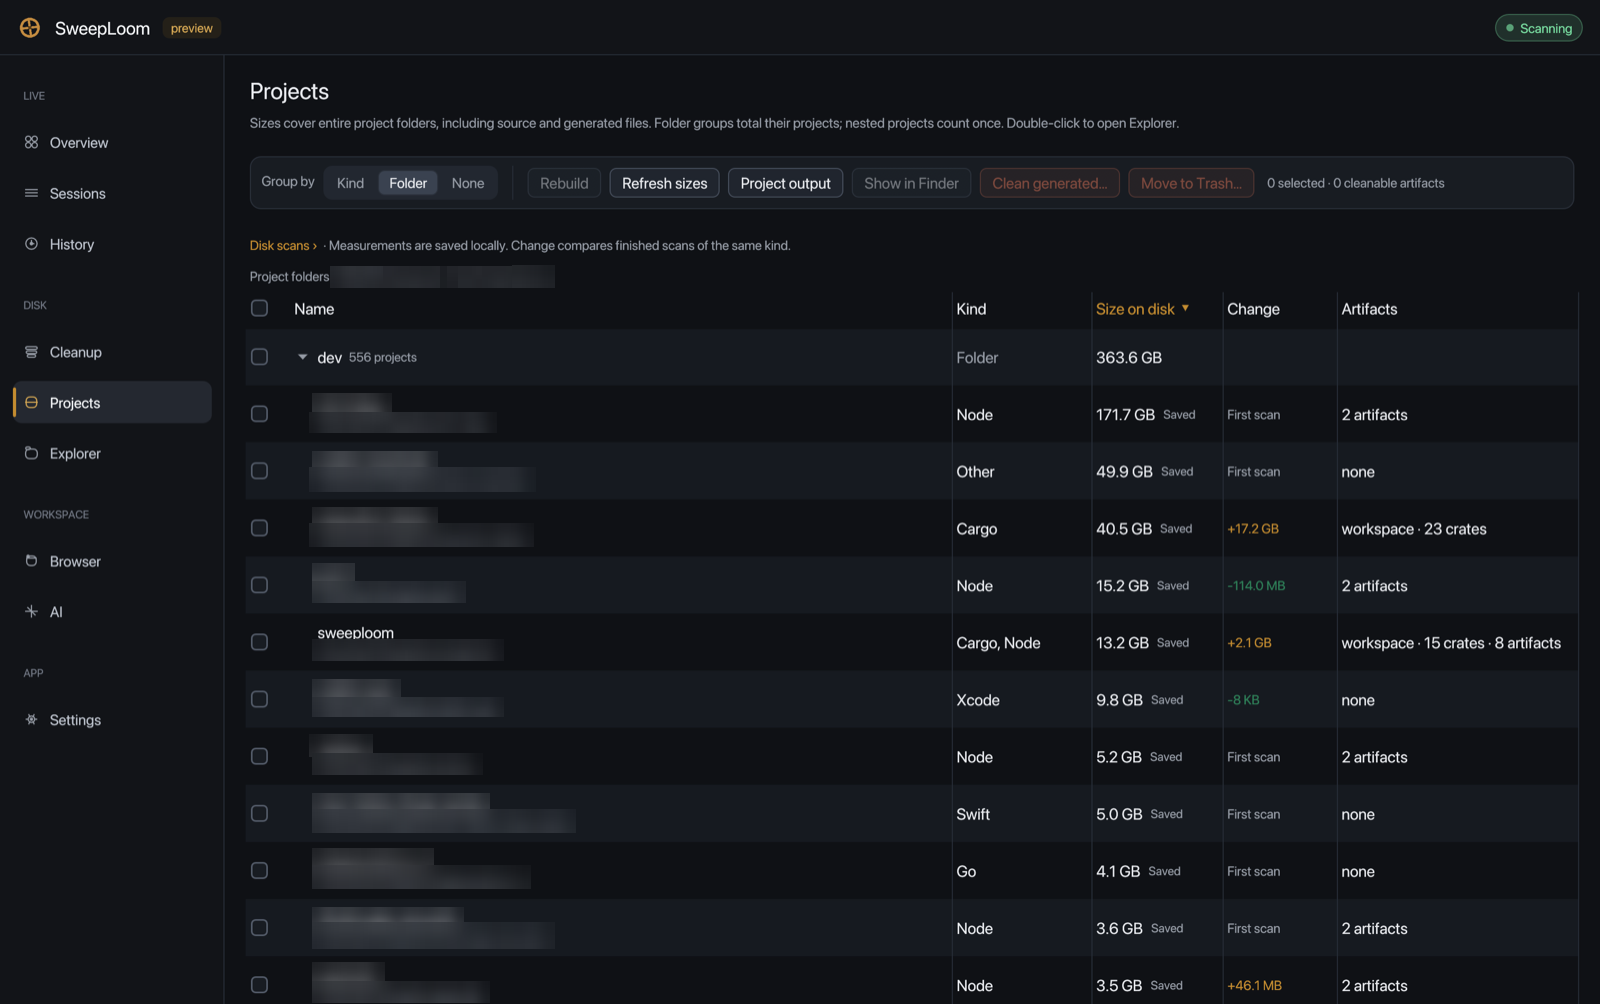Open the Sessions list icon
Viewport: 1600px width, 1004px height.
[x=31, y=193]
